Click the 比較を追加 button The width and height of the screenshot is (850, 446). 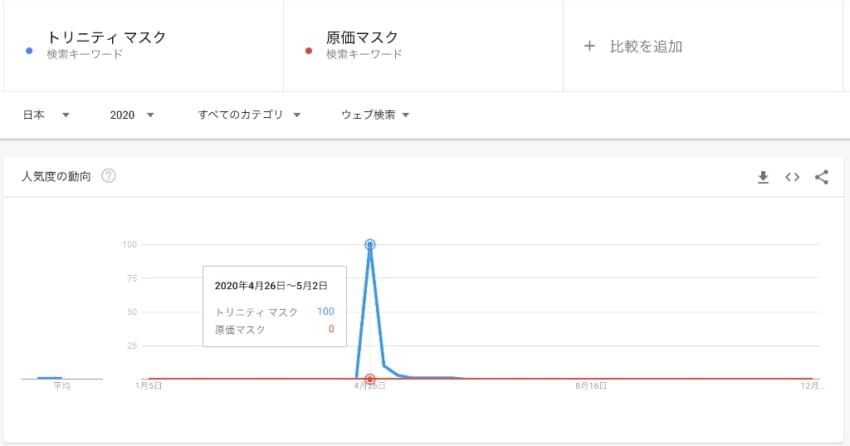tap(646, 46)
